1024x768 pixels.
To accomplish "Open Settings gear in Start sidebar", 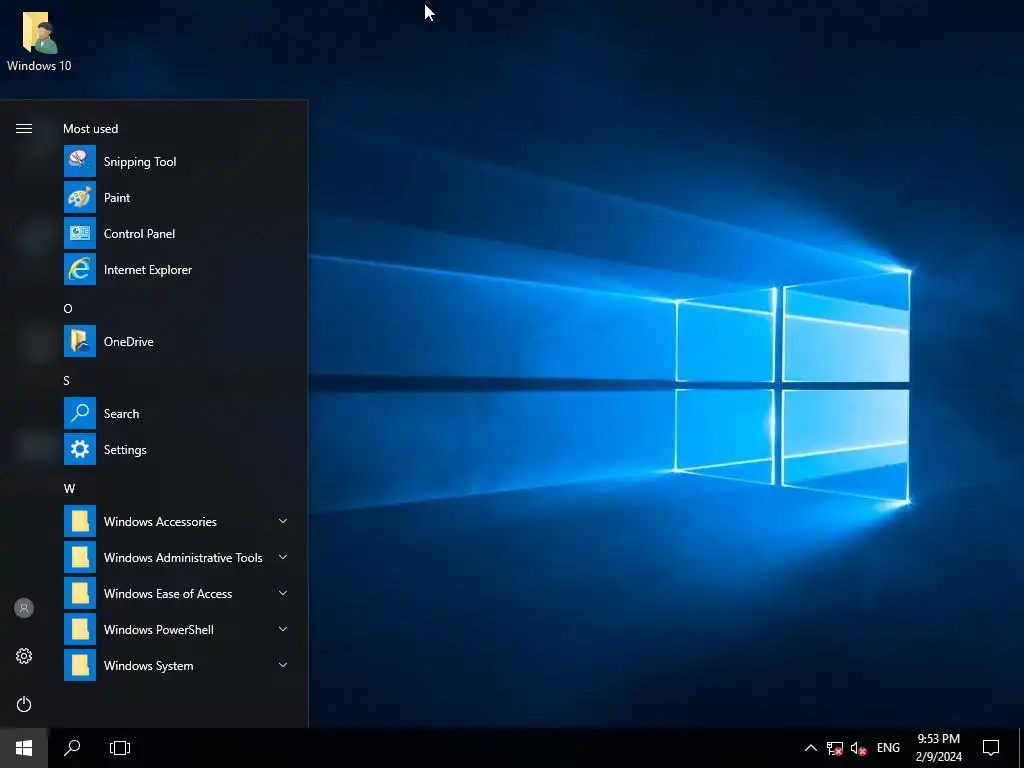I will pyautogui.click(x=24, y=656).
